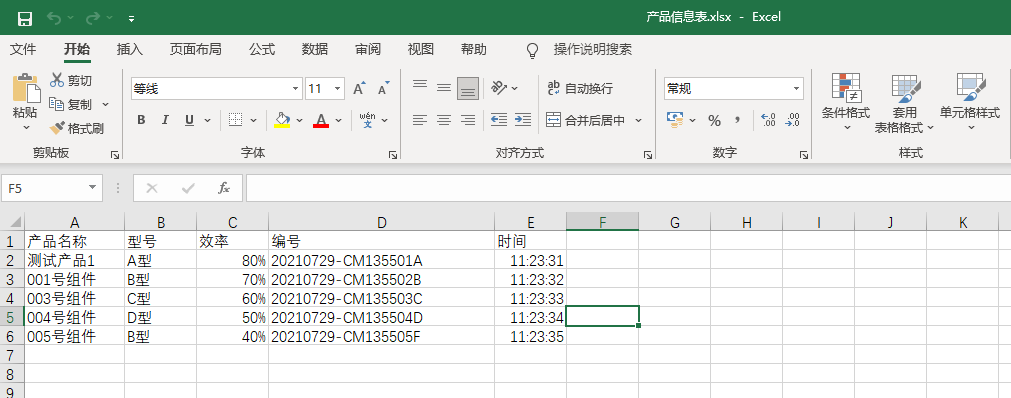The image size is (1011, 398).
Task: Select all cells corner triangle
Action: 14,223
